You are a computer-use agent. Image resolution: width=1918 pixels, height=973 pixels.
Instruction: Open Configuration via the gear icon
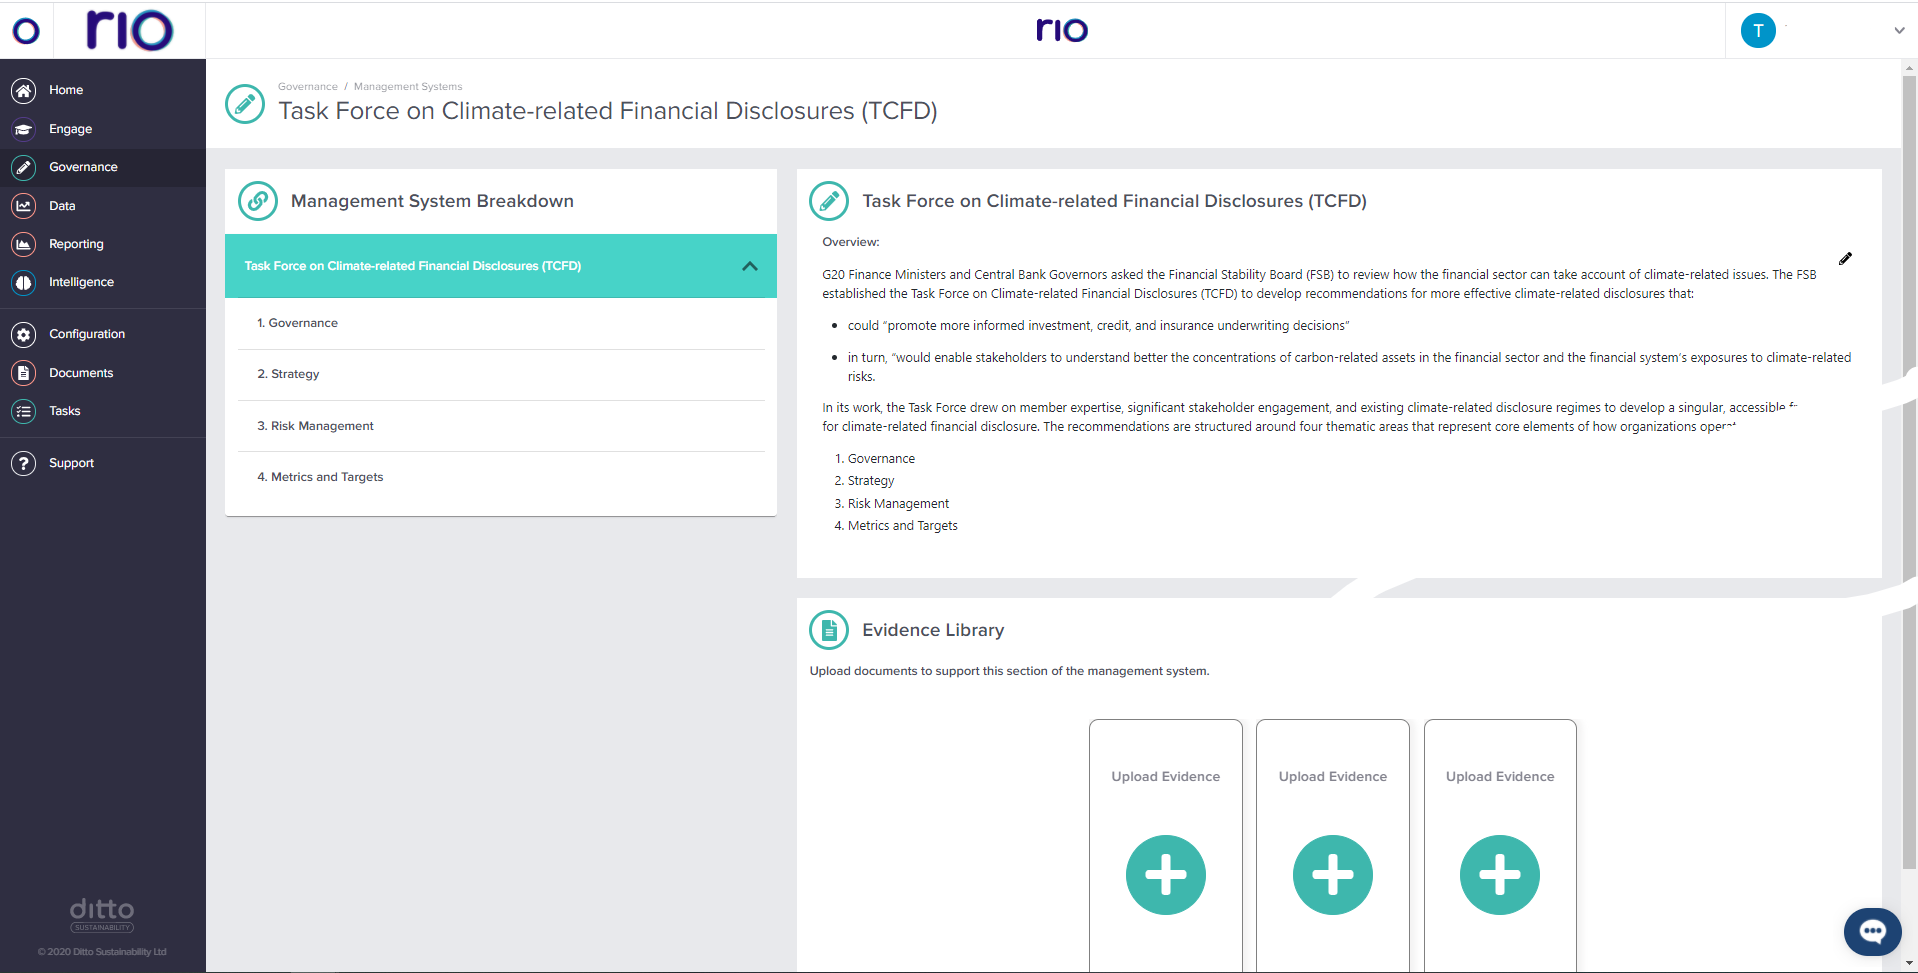[x=22, y=334]
